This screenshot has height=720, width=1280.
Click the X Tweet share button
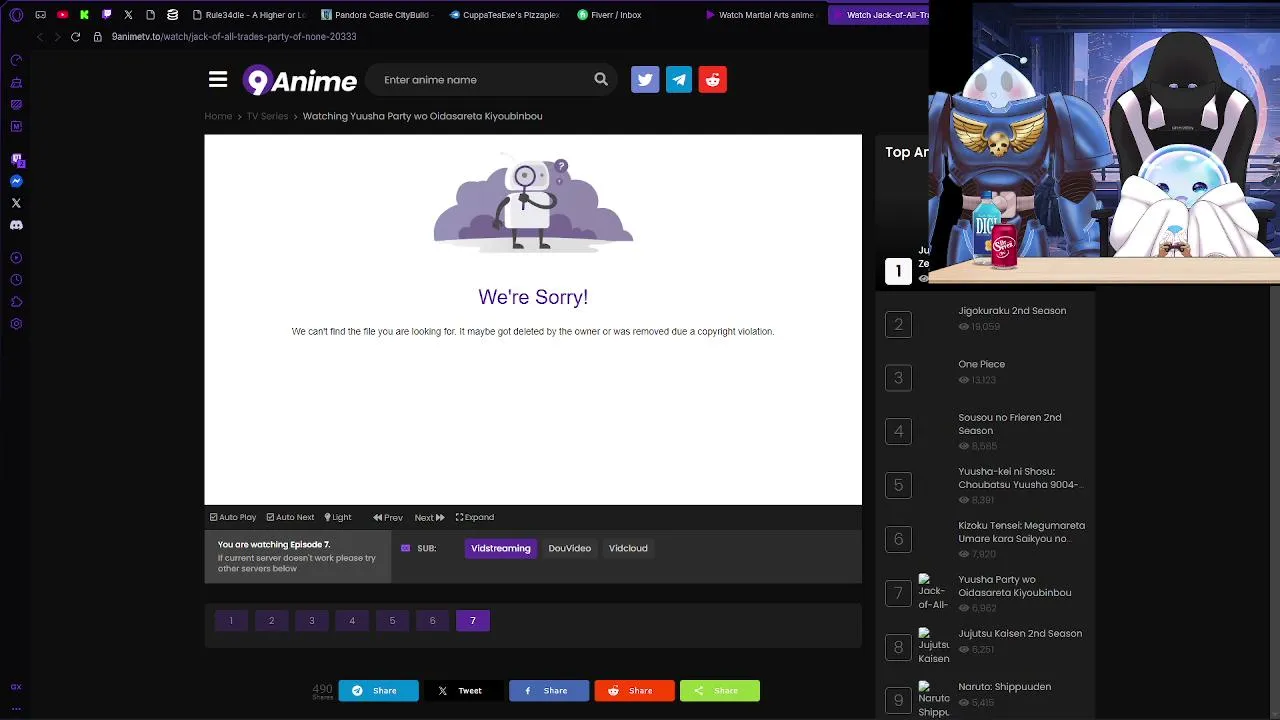point(464,691)
